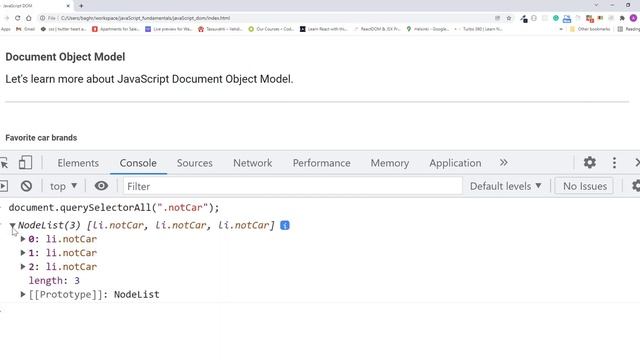640x360 pixels.
Task: Click the No Issues button
Action: 584,186
